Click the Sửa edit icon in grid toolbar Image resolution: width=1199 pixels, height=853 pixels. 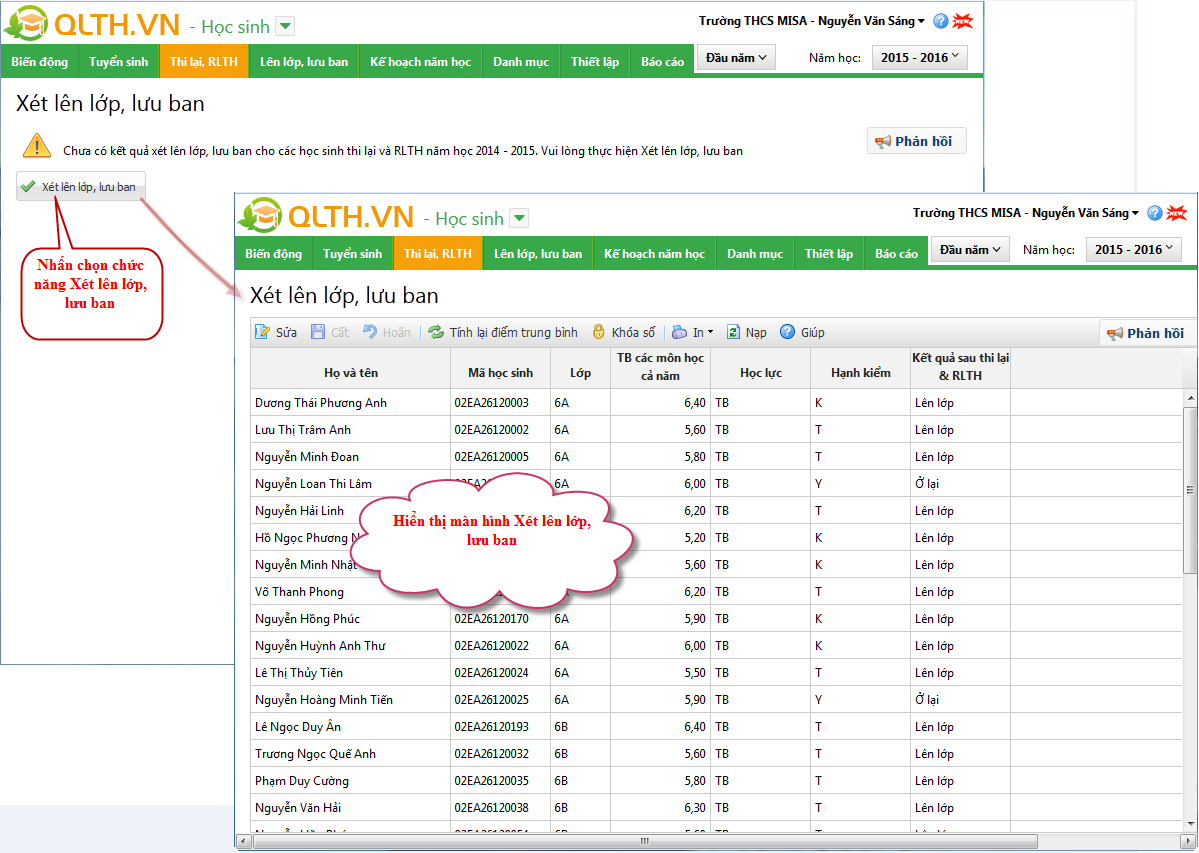pos(263,333)
